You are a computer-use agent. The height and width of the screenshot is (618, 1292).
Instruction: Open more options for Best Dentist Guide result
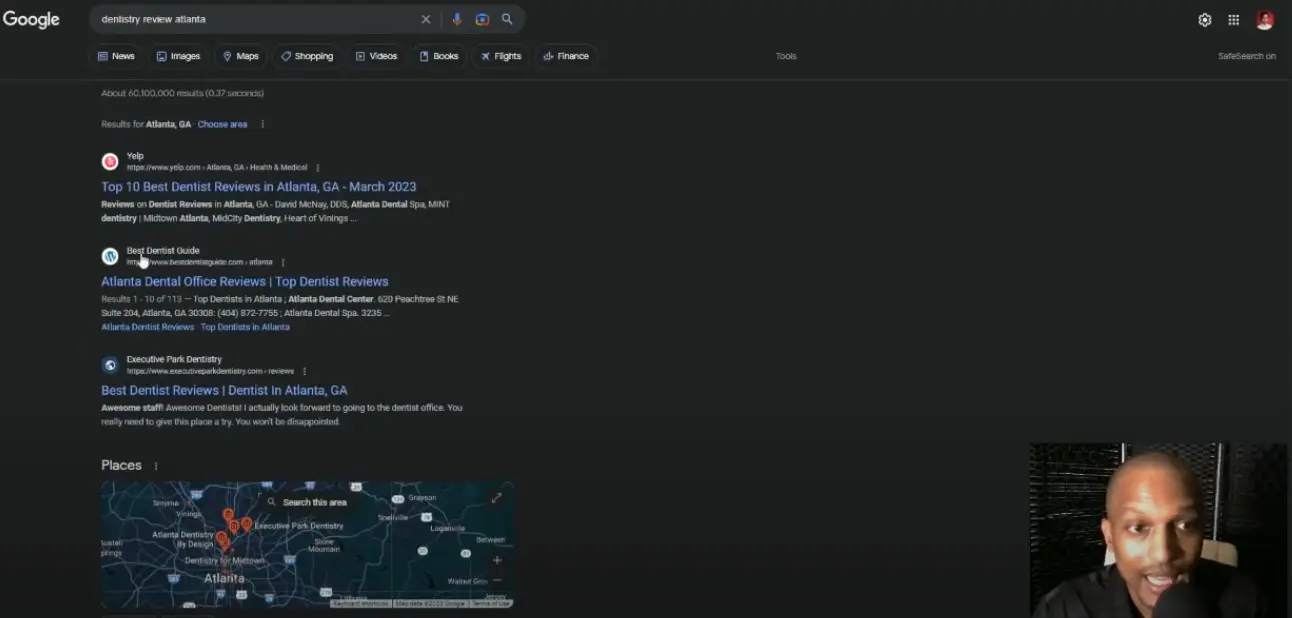(283, 263)
